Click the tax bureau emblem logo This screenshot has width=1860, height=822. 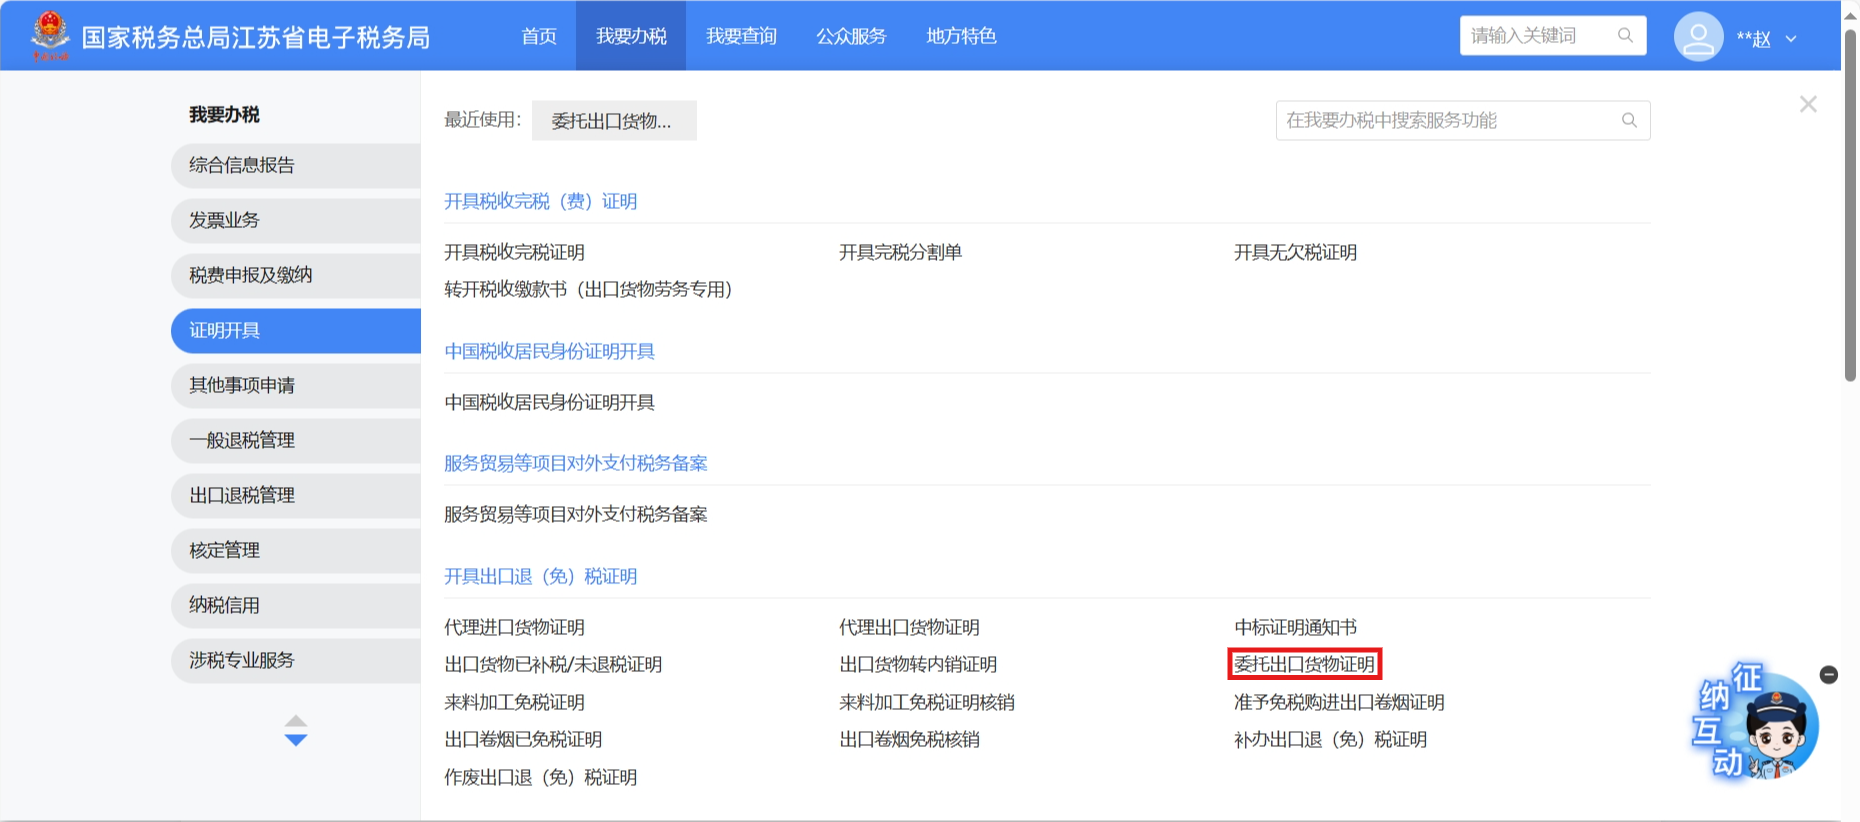pyautogui.click(x=50, y=34)
